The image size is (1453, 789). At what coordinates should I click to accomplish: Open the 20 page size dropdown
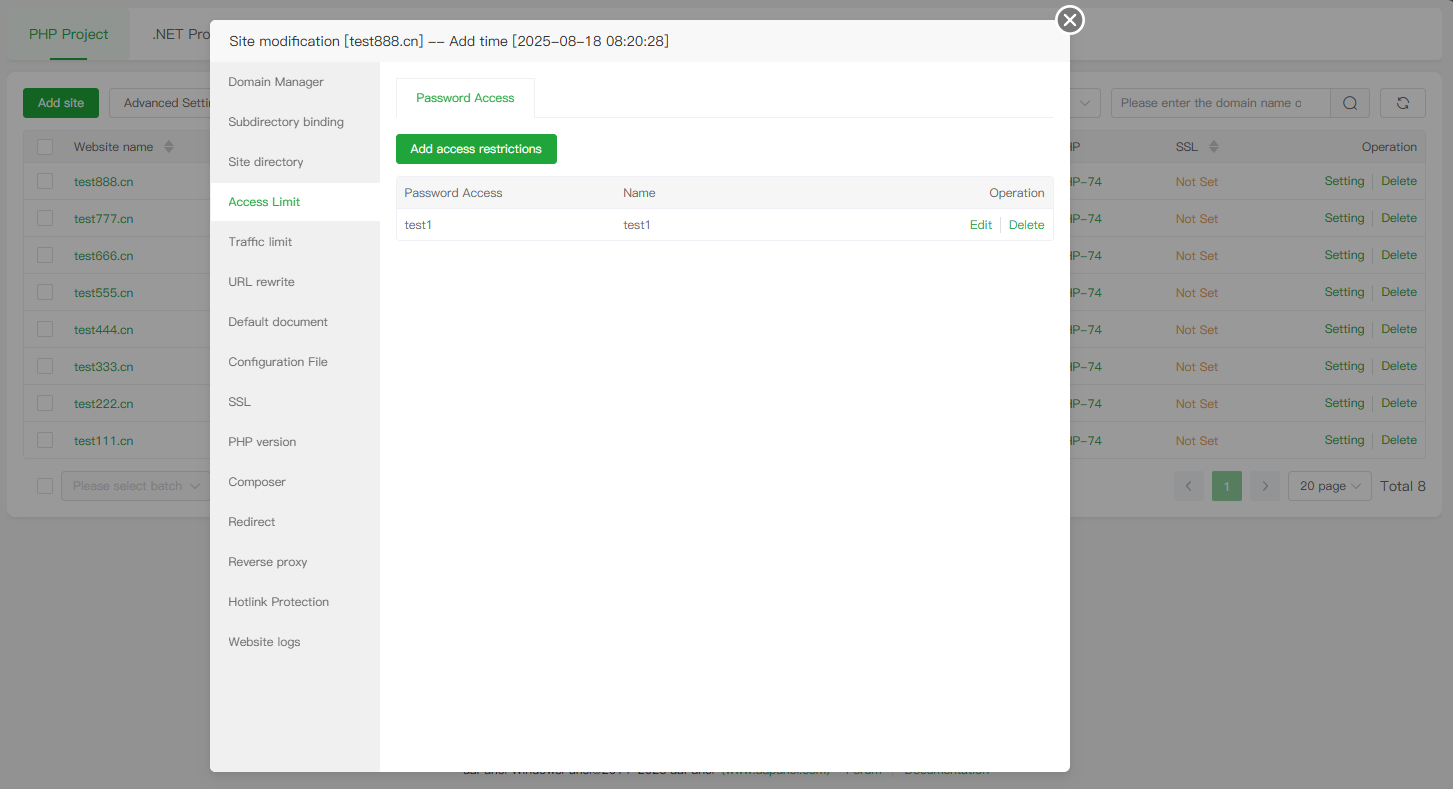(1329, 486)
